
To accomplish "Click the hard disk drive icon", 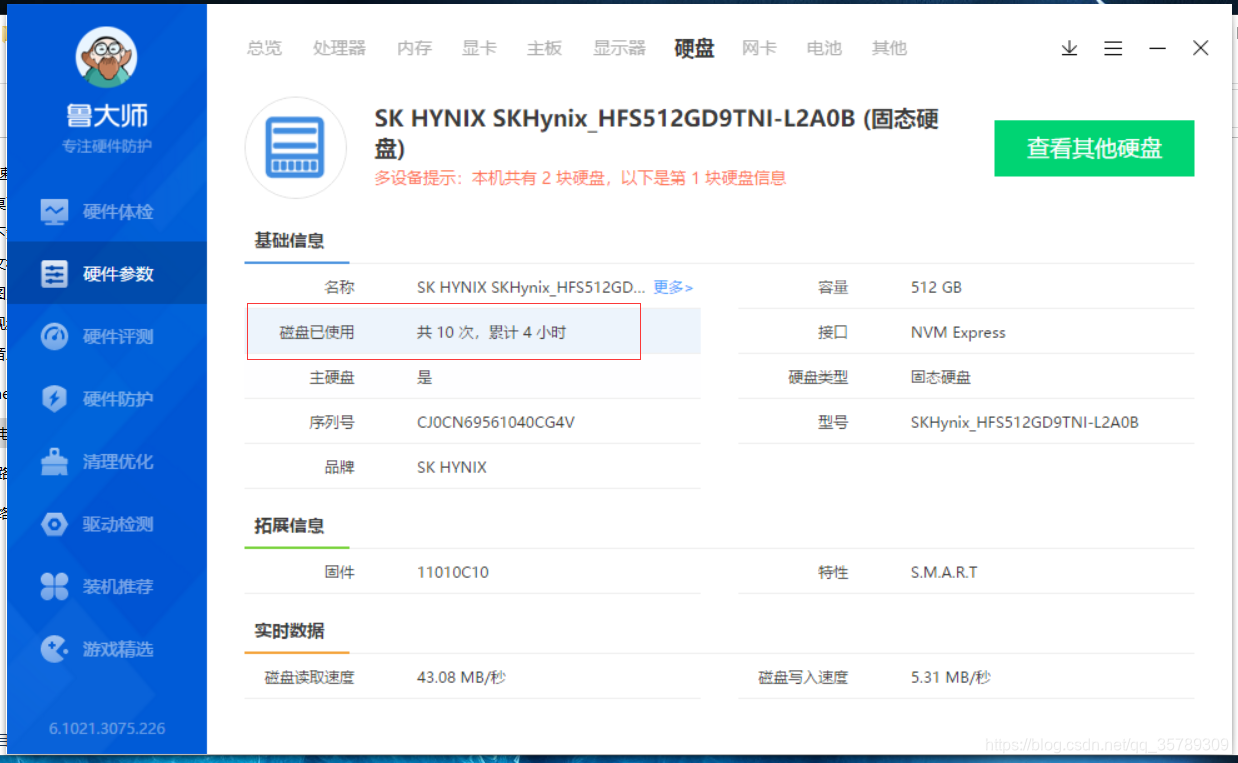I will coord(296,148).
